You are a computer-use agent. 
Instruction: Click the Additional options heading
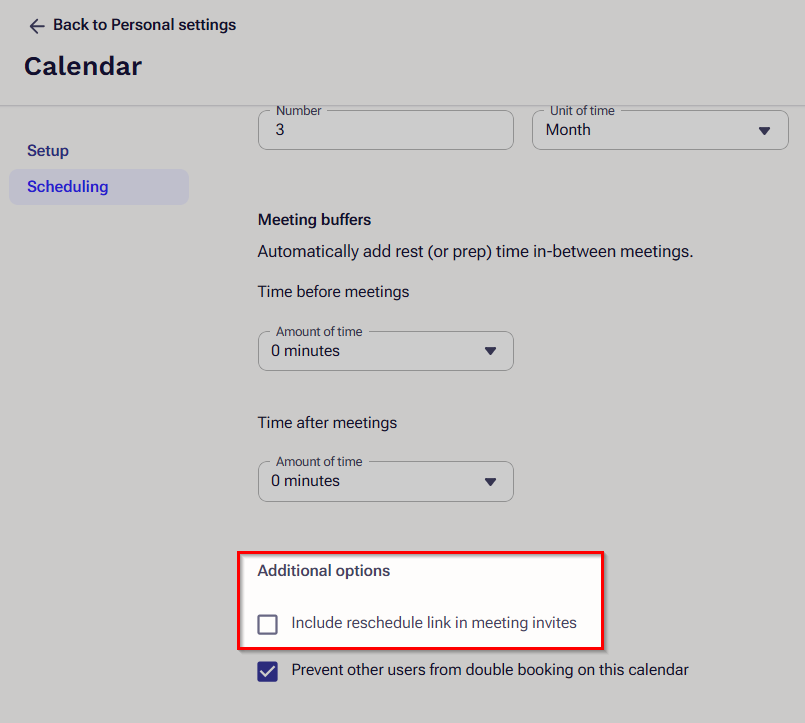coord(323,570)
